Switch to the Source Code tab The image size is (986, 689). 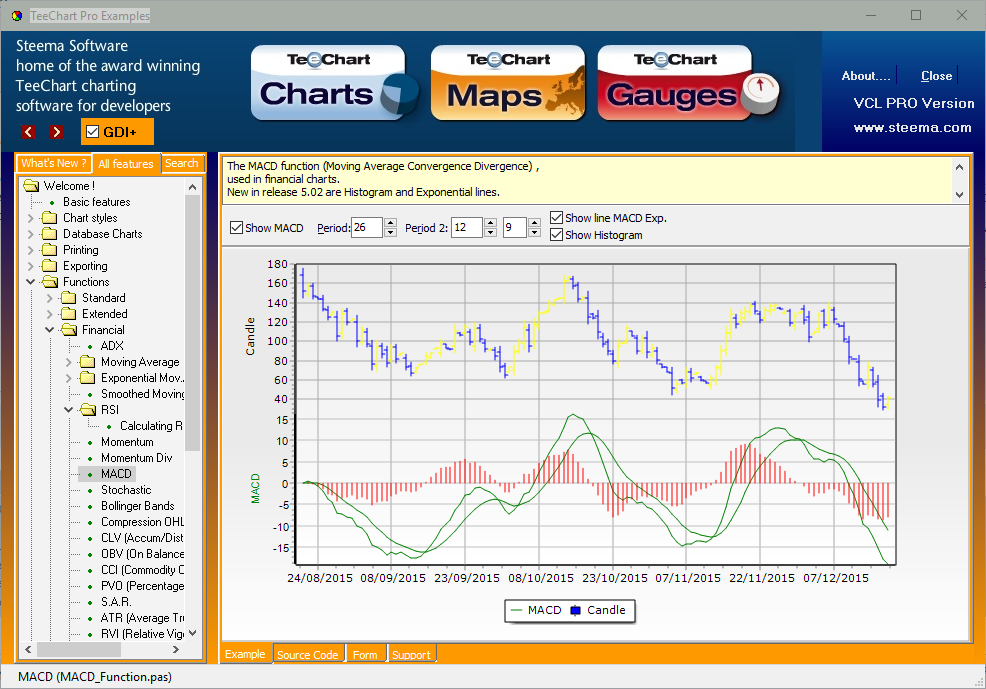(307, 654)
